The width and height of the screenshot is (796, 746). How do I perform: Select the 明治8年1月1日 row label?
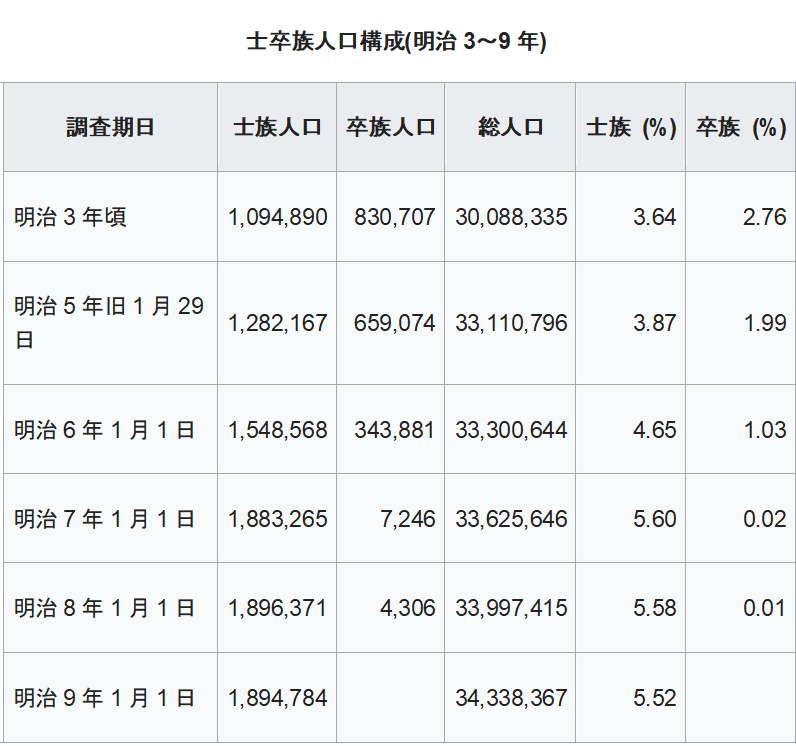coord(104,608)
